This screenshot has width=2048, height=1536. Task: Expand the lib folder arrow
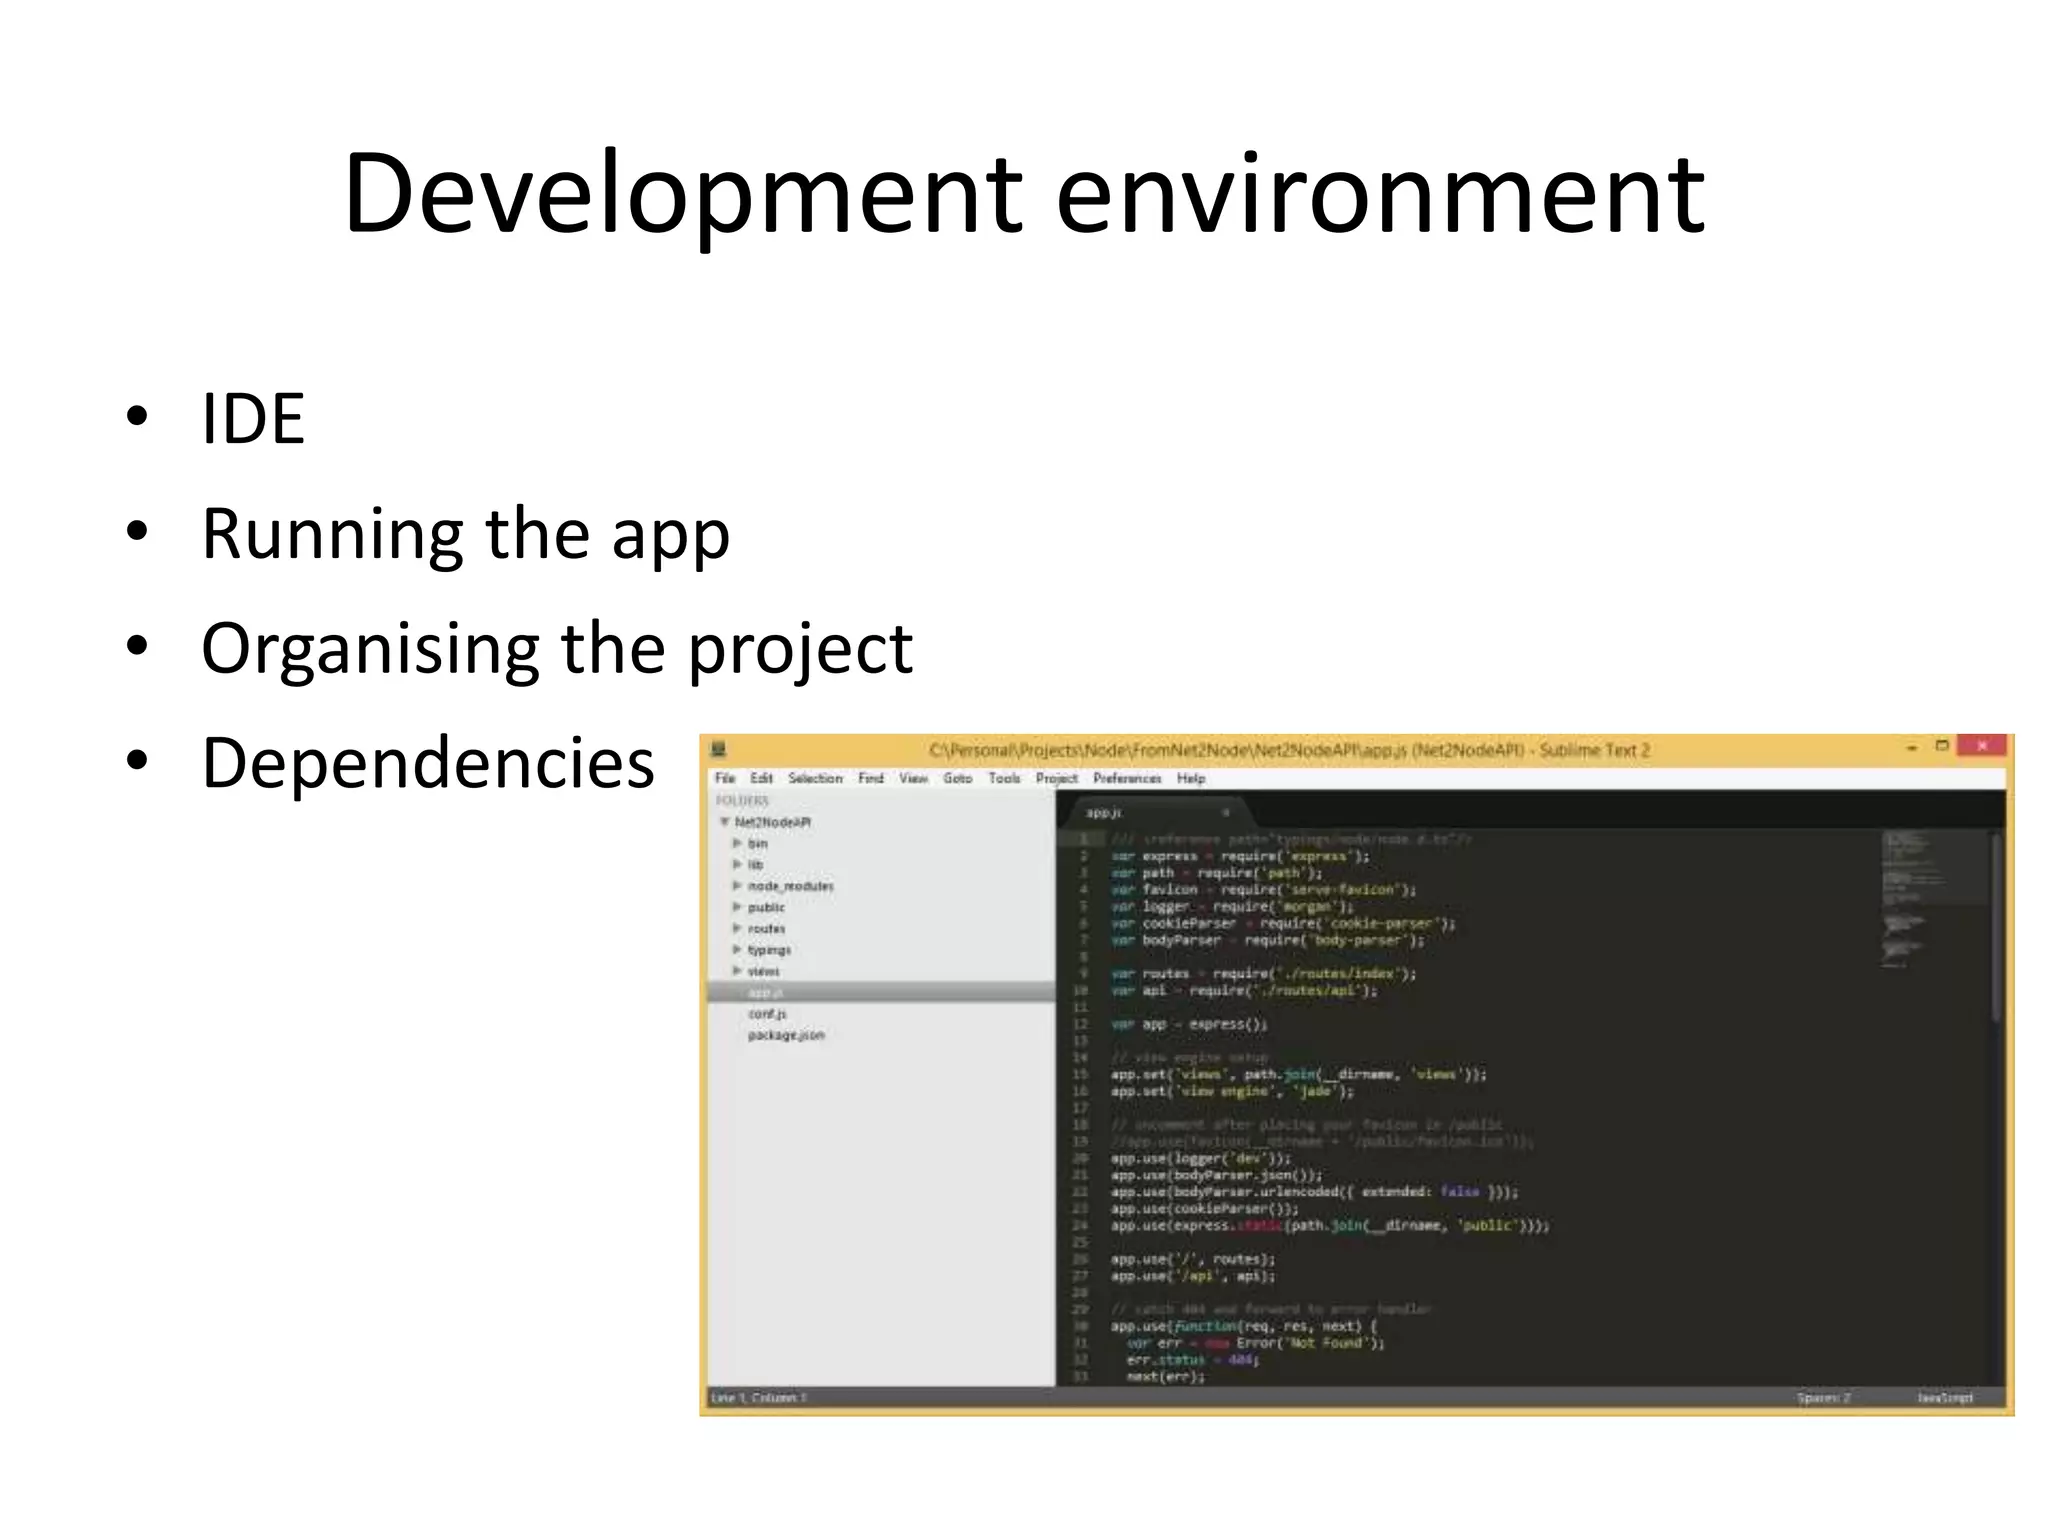pos(737,864)
